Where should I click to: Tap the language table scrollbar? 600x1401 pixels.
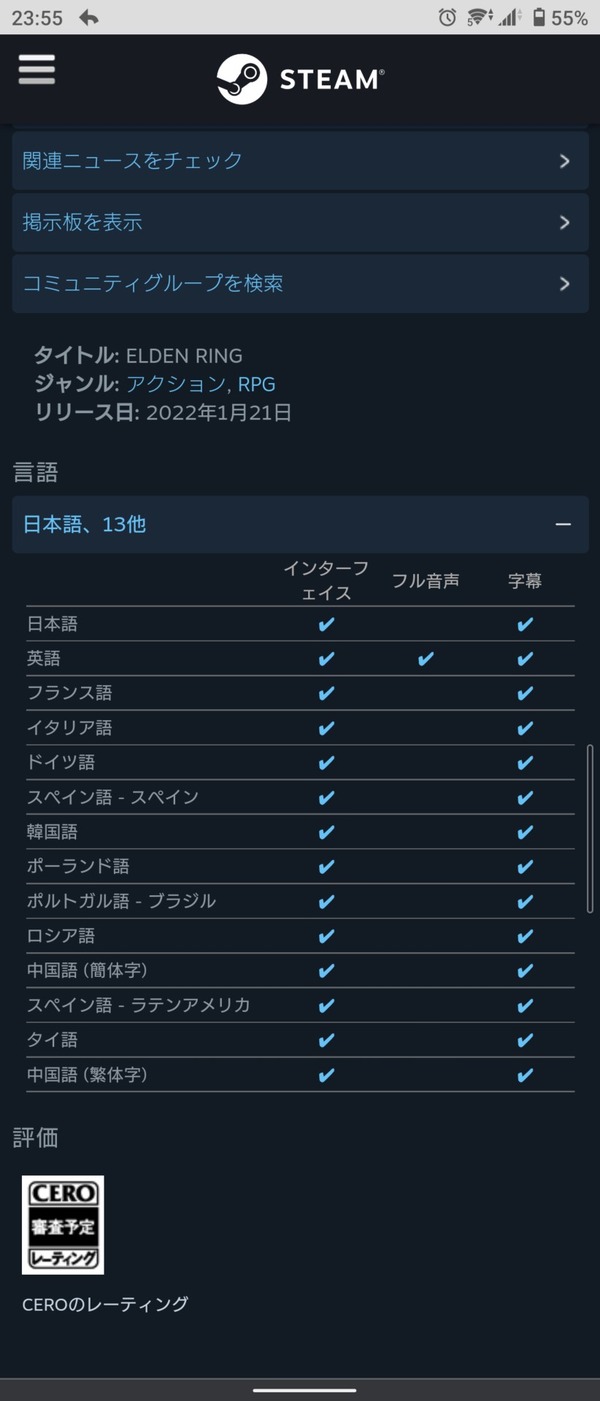[590, 828]
